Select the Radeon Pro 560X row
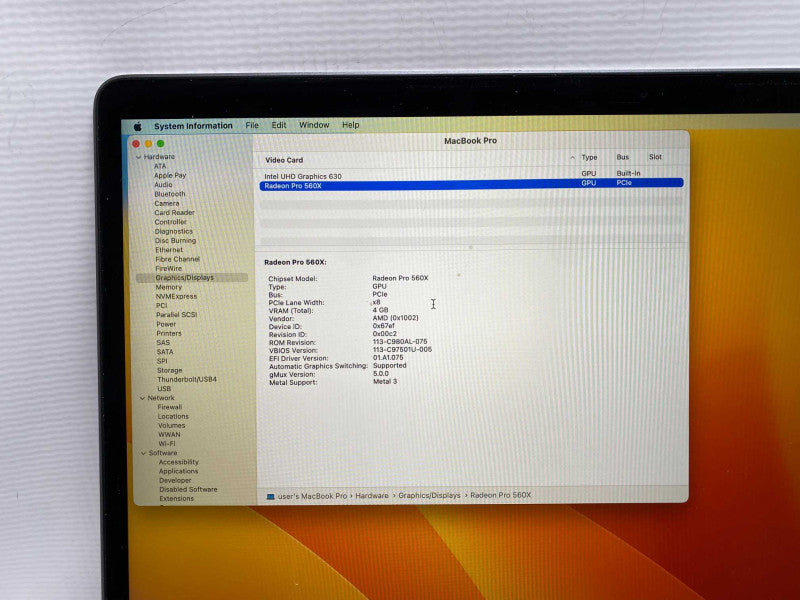800x600 pixels. click(471, 185)
